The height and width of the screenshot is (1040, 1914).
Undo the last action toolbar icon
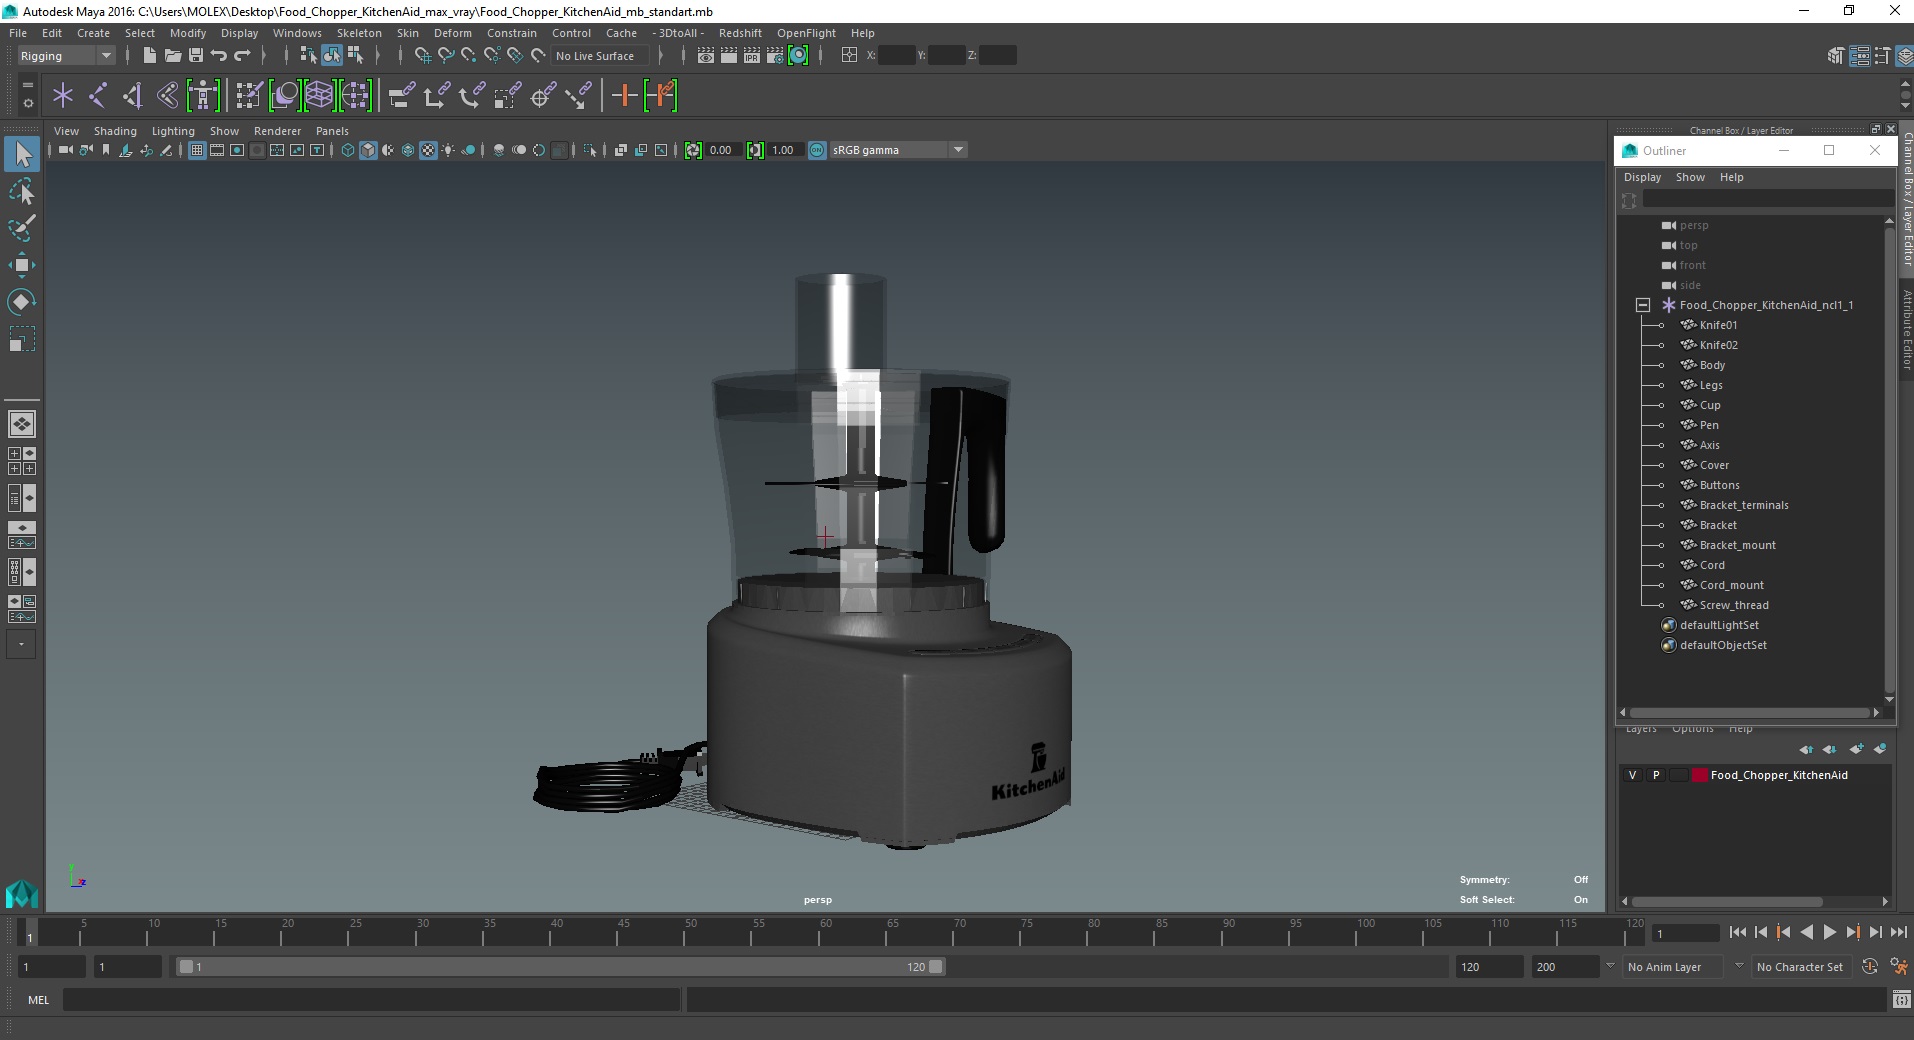pyautogui.click(x=219, y=56)
